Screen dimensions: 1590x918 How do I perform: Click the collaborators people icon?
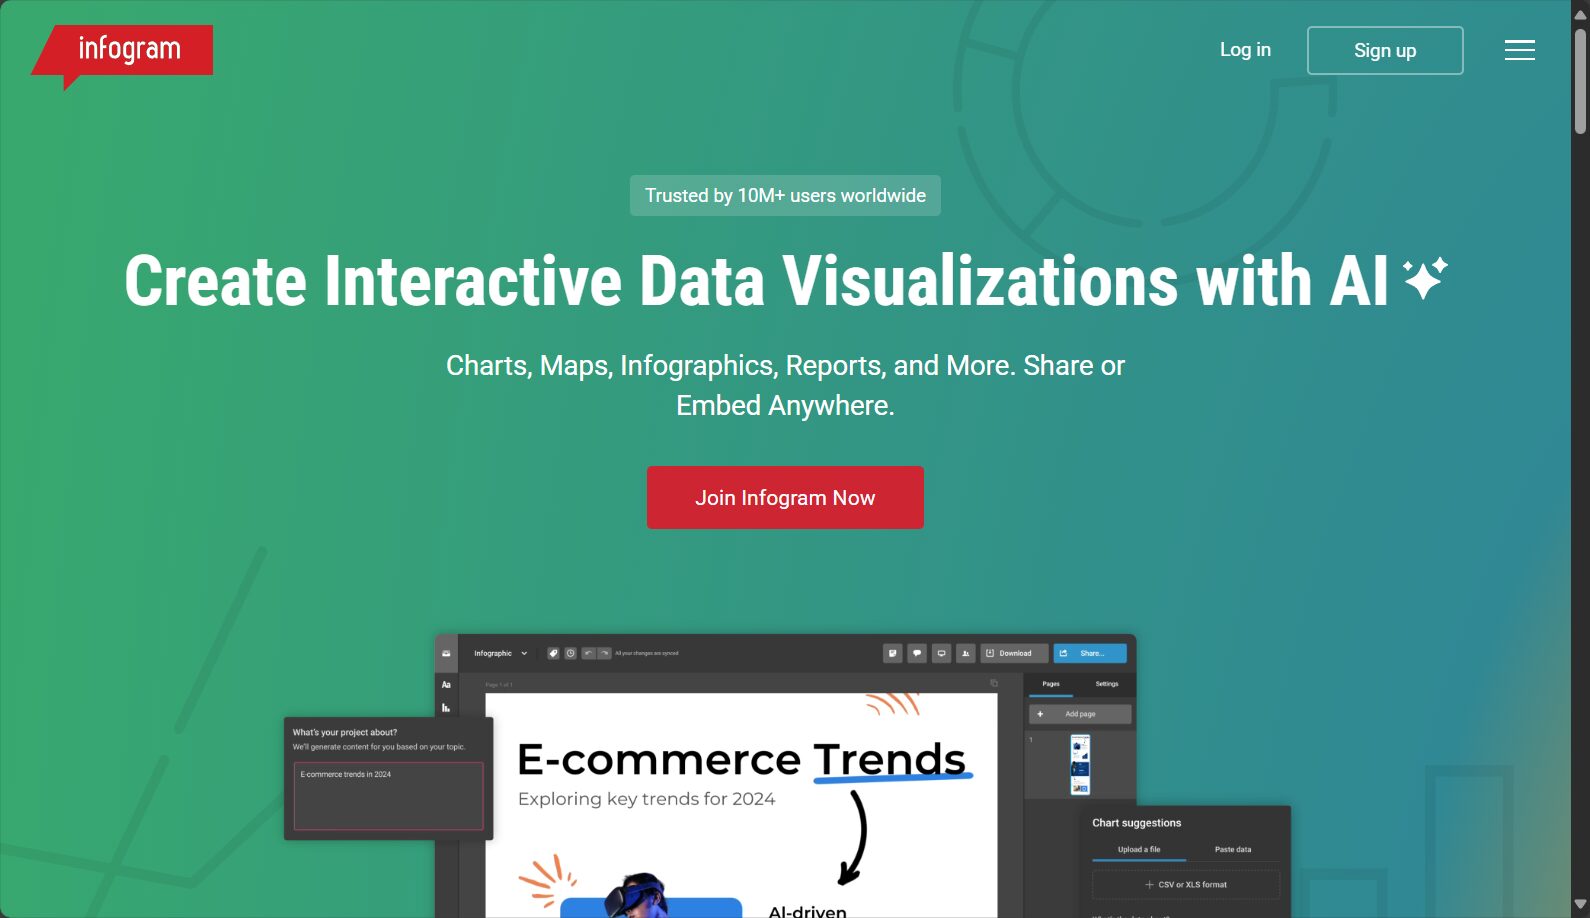coord(966,653)
